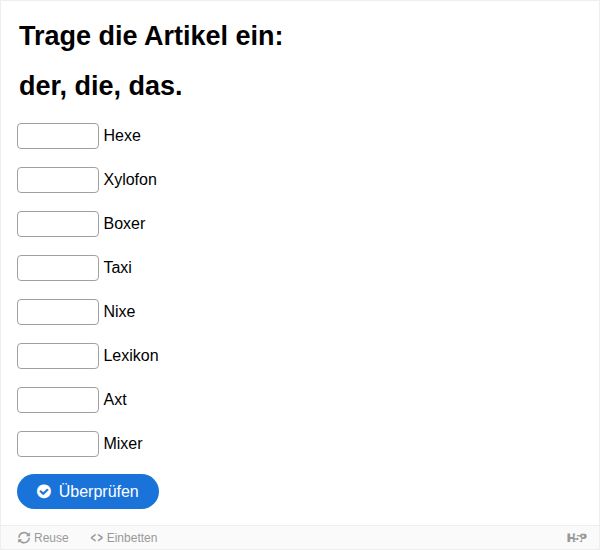Click the word Xylofon label
This screenshot has width=600, height=550.
[130, 180]
